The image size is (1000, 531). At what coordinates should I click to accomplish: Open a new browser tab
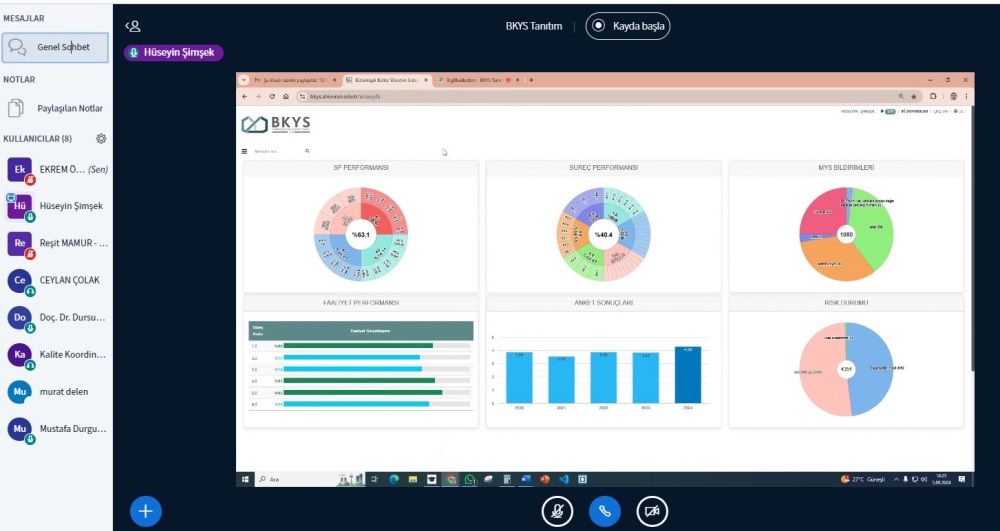point(531,80)
